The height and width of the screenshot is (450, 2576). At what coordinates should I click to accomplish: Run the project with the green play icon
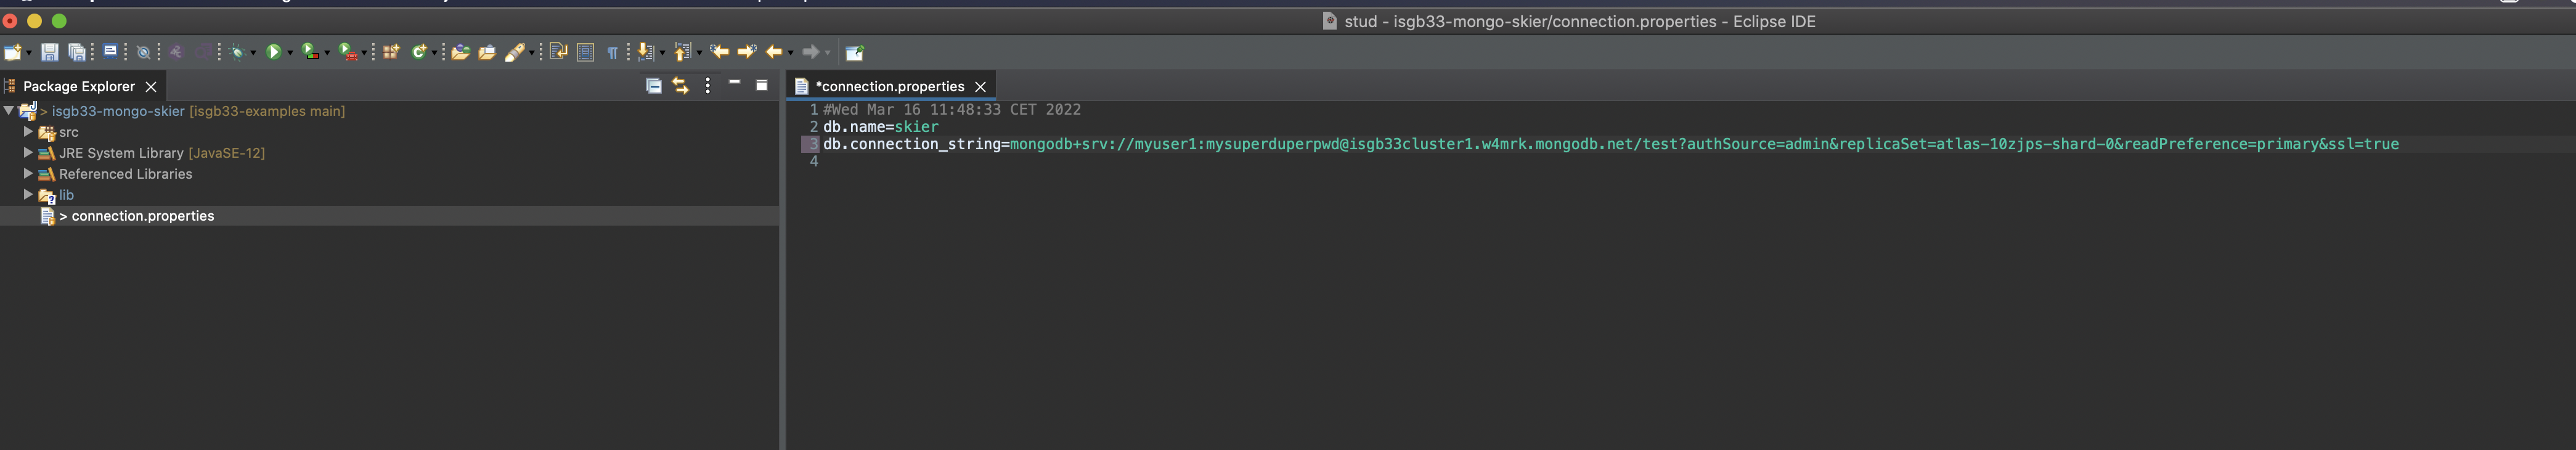pos(273,52)
